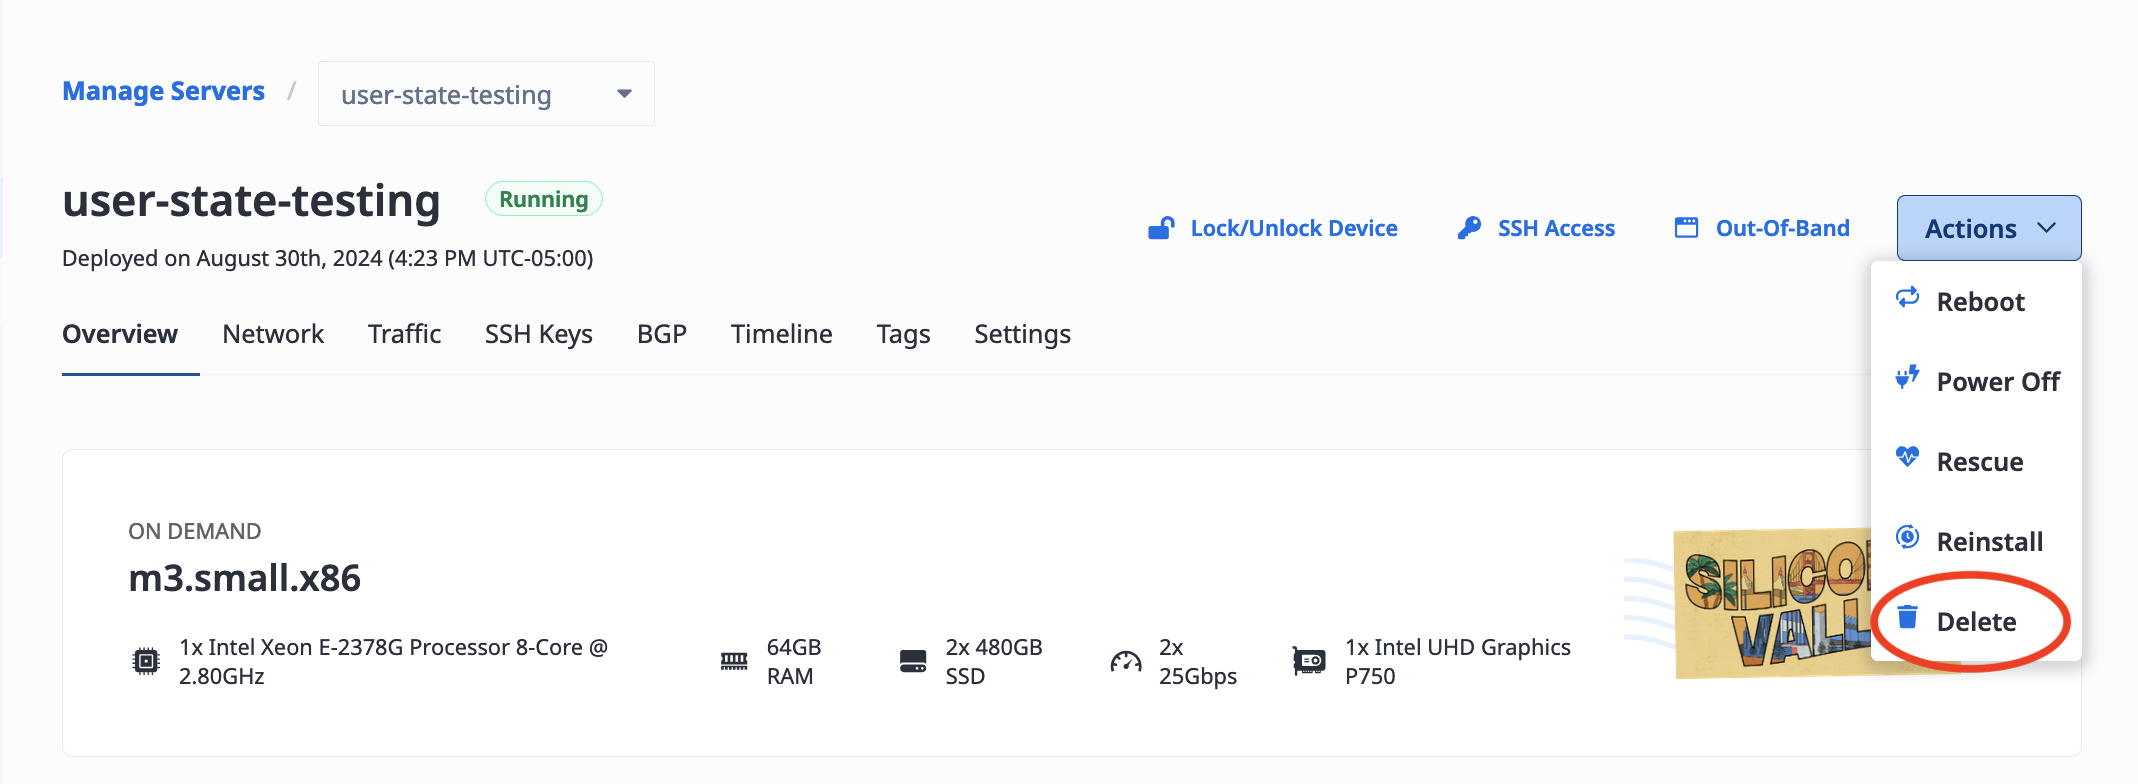Click the 2x 480GB SSD spec text
The width and height of the screenshot is (2138, 784).
[x=994, y=661]
